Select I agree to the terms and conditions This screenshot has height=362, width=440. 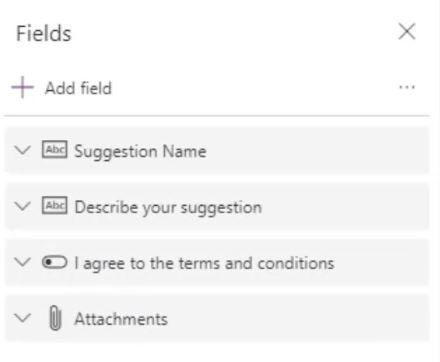[204, 263]
